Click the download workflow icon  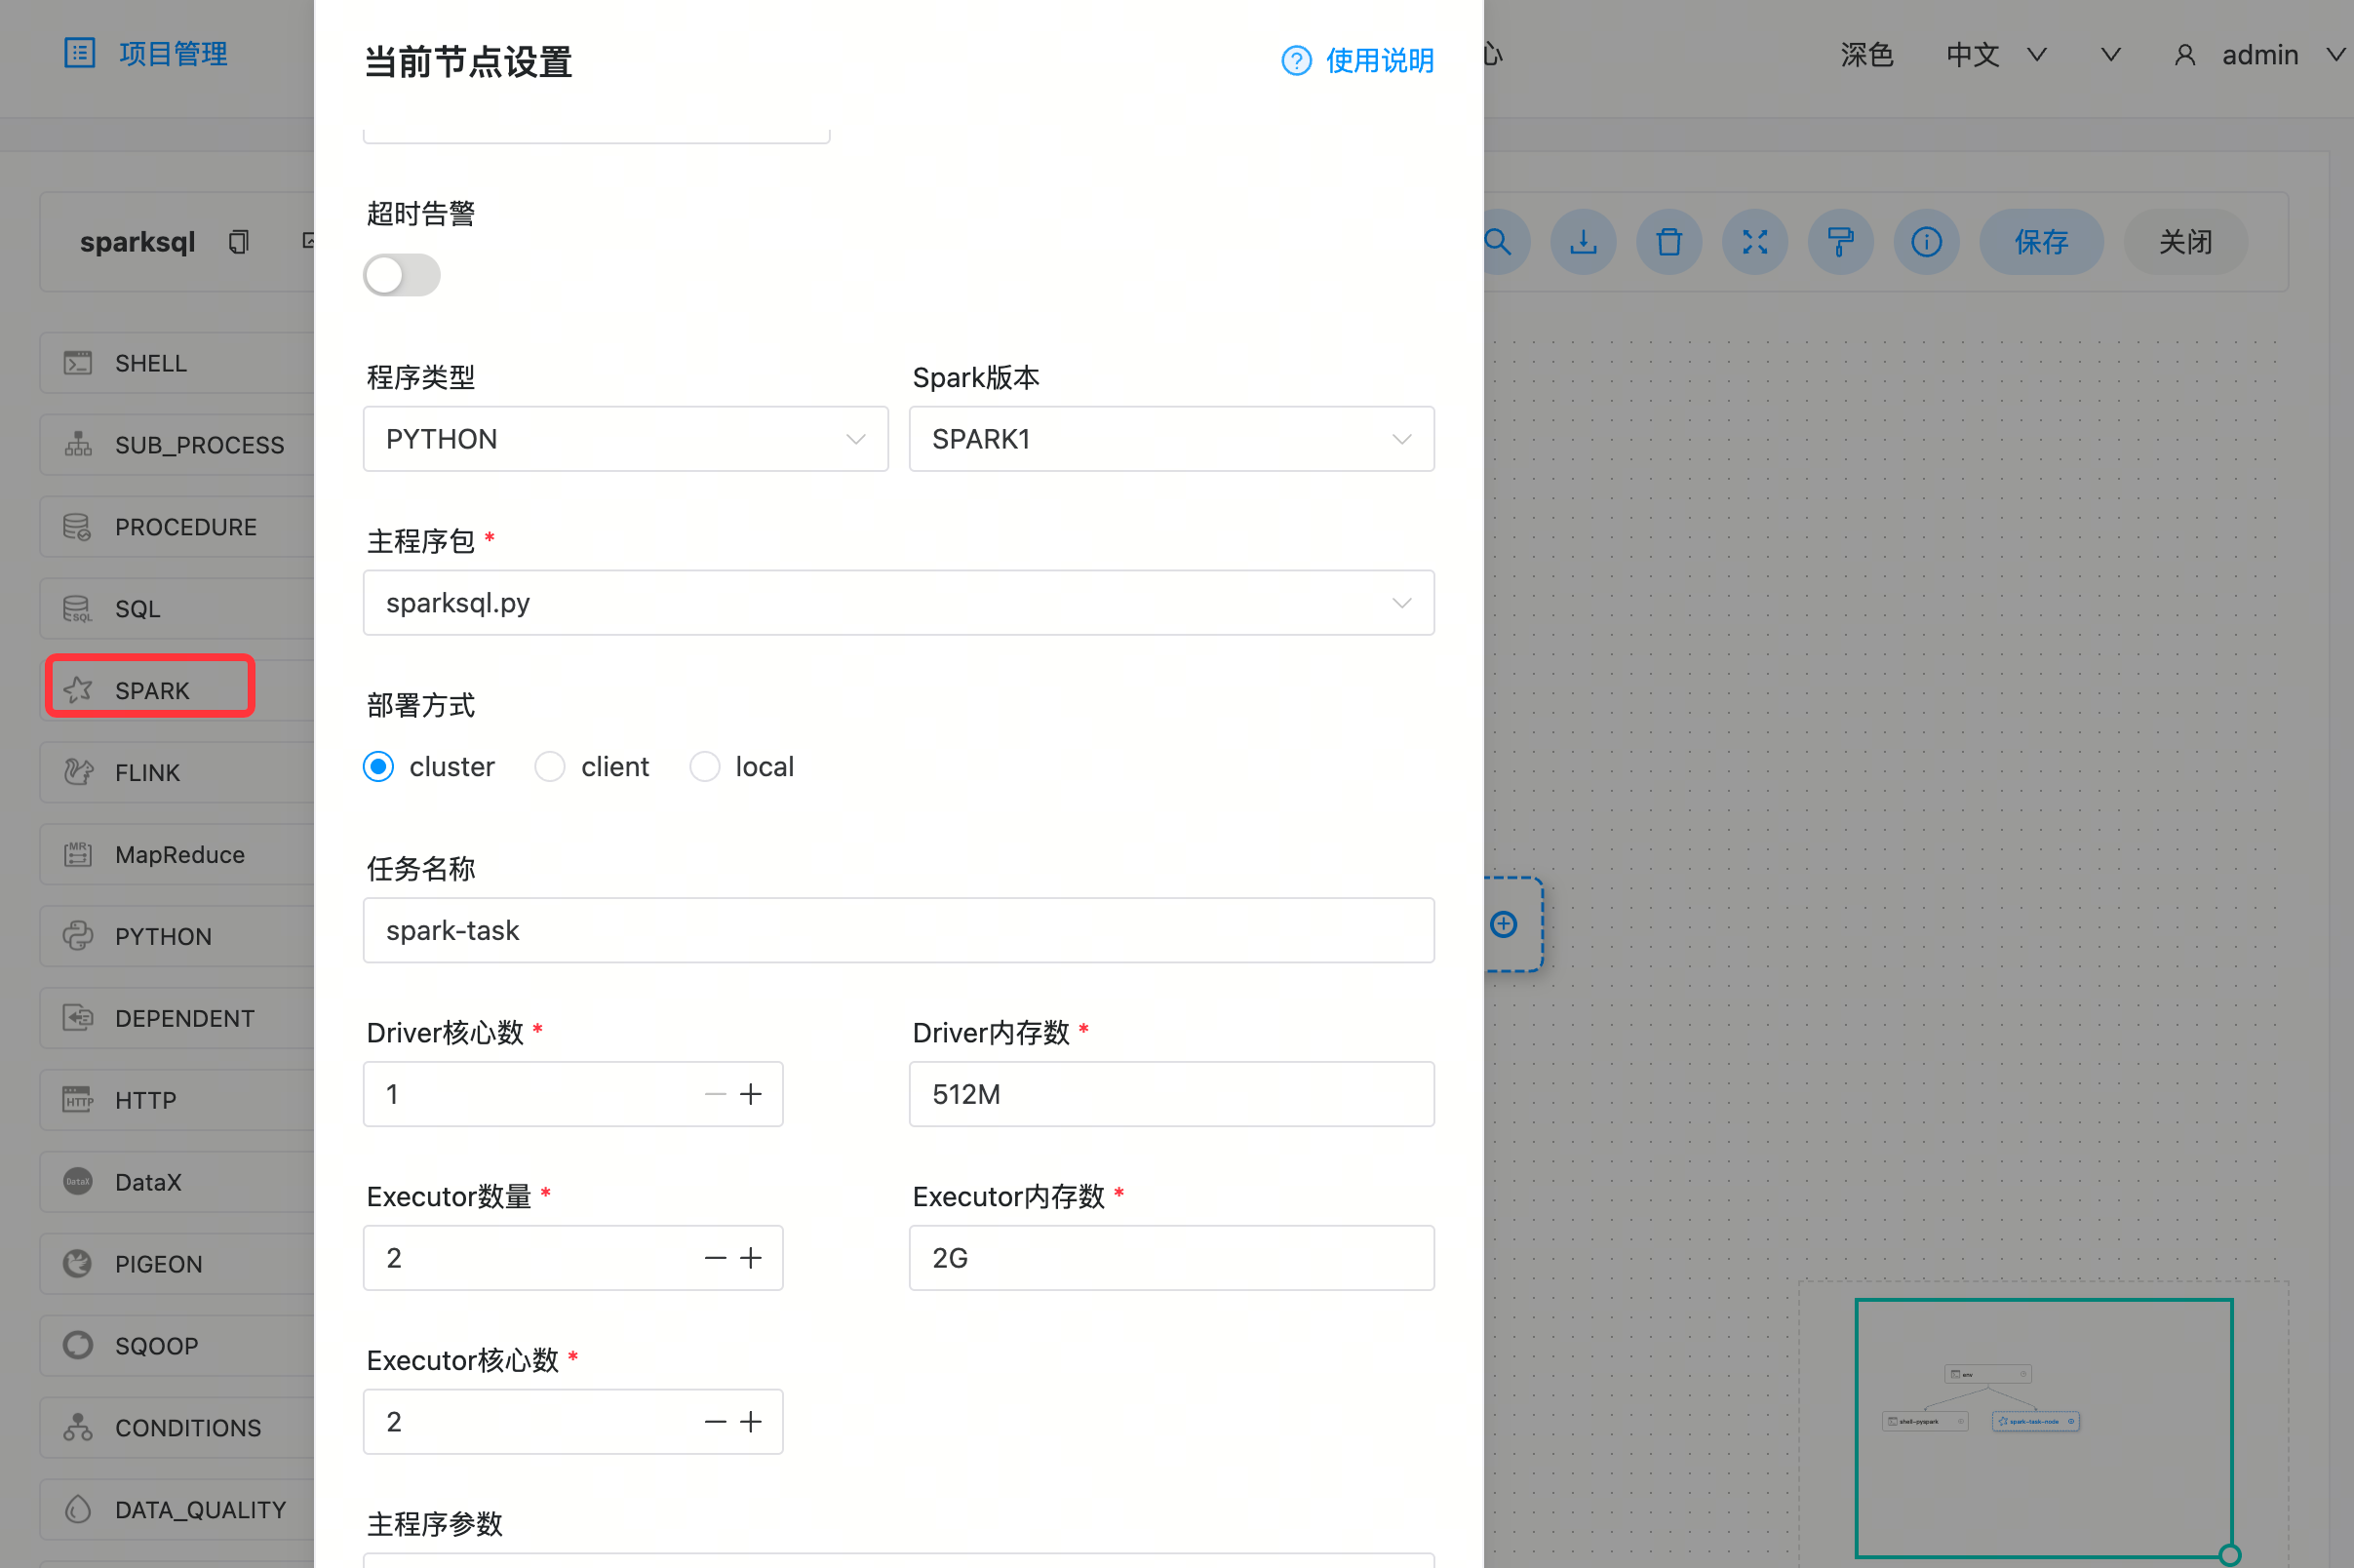click(x=1583, y=242)
